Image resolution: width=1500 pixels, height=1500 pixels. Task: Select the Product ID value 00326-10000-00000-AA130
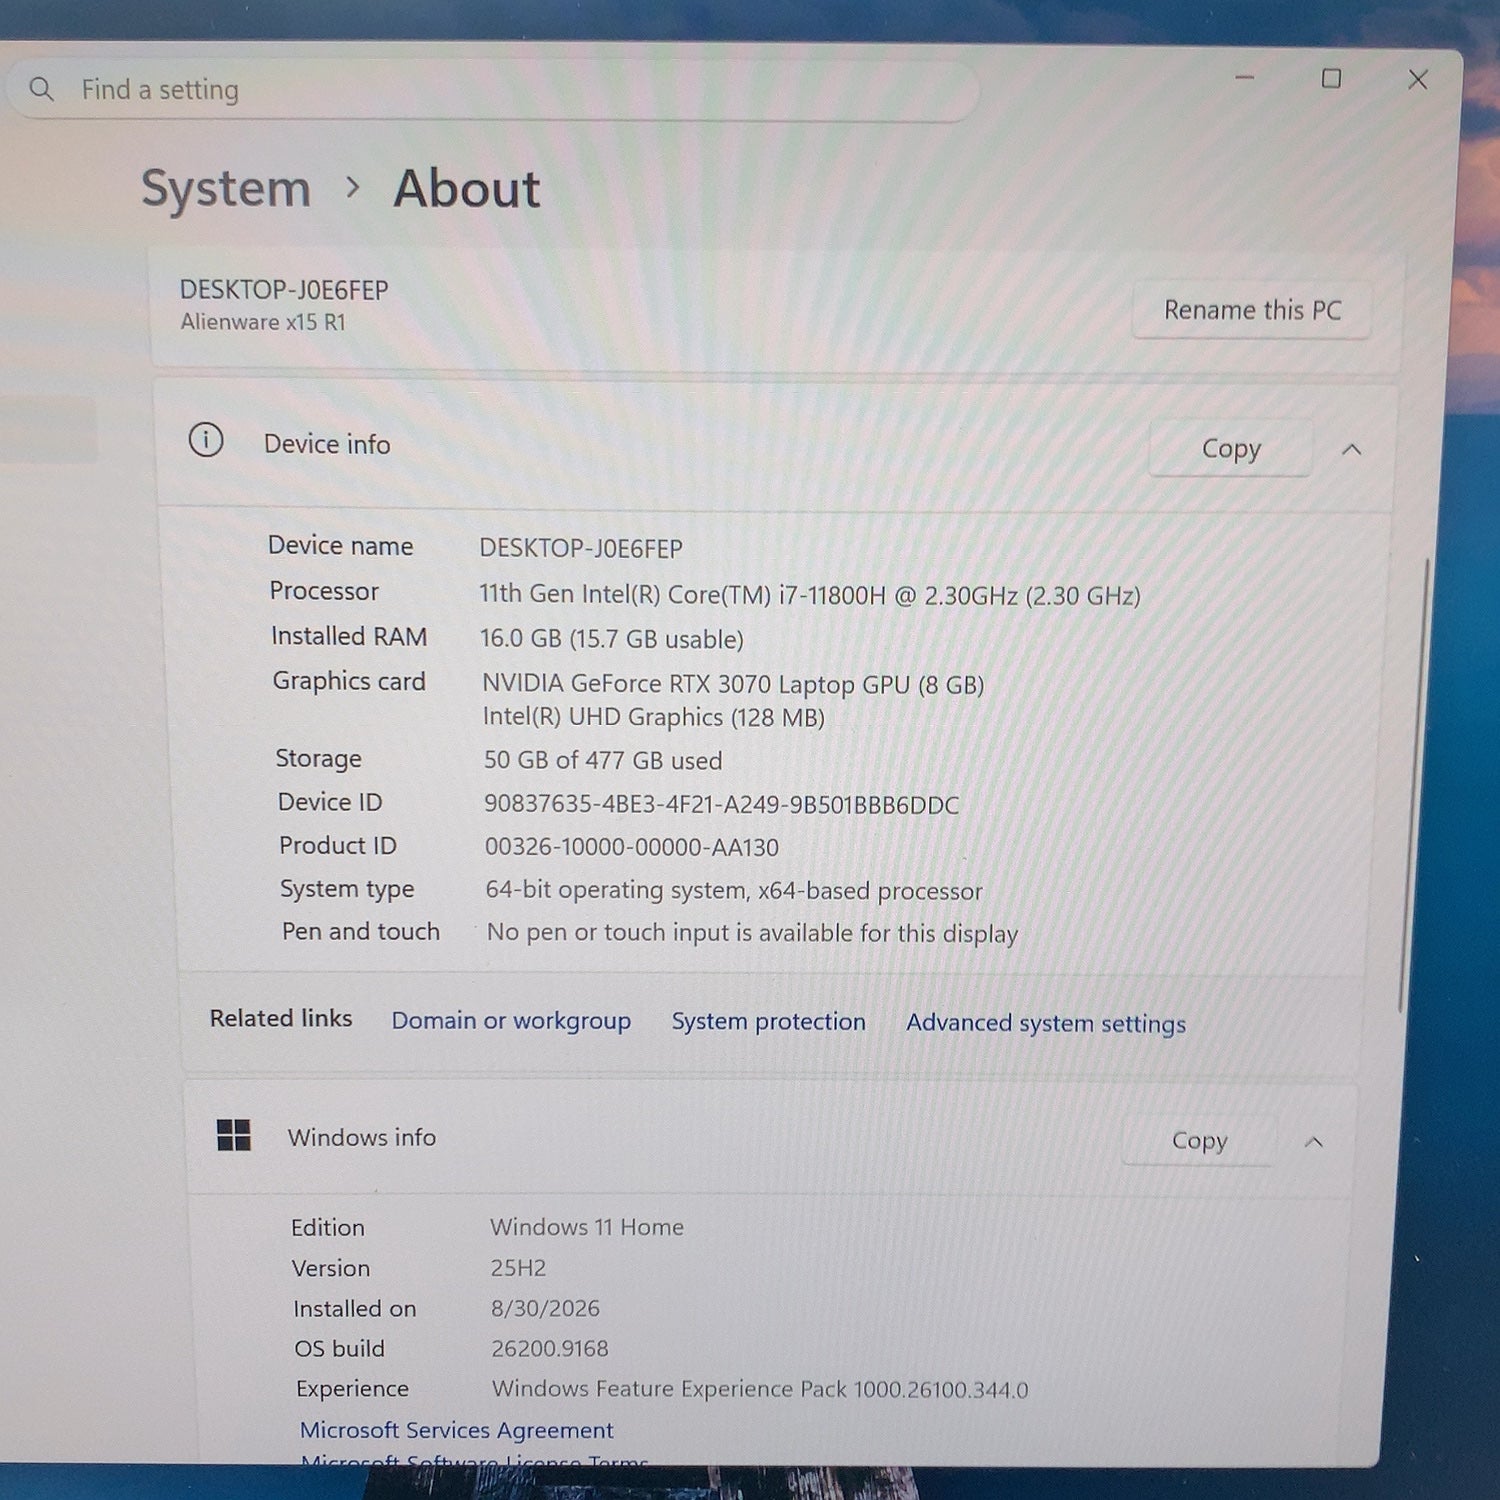pos(631,847)
